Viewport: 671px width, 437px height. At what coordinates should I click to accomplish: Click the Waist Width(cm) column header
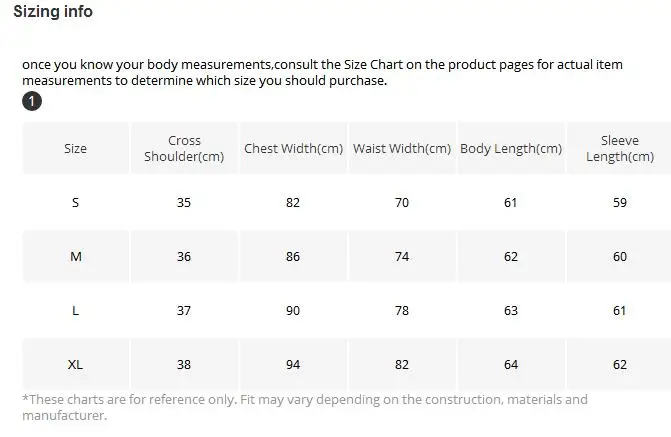tap(402, 149)
